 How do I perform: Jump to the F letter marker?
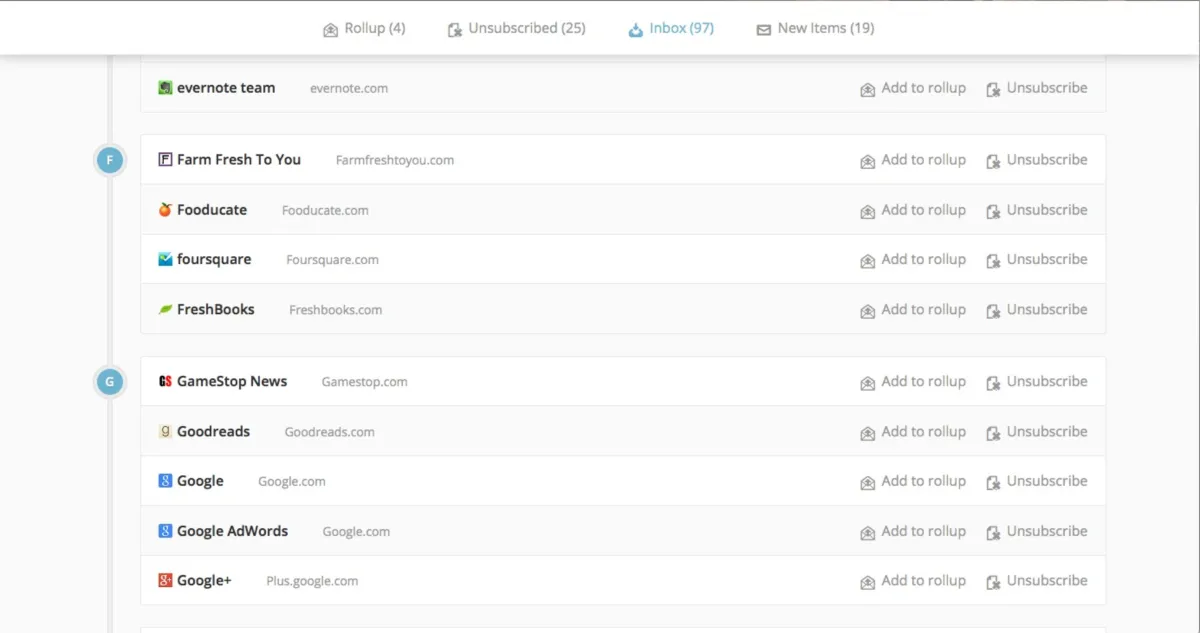110,160
